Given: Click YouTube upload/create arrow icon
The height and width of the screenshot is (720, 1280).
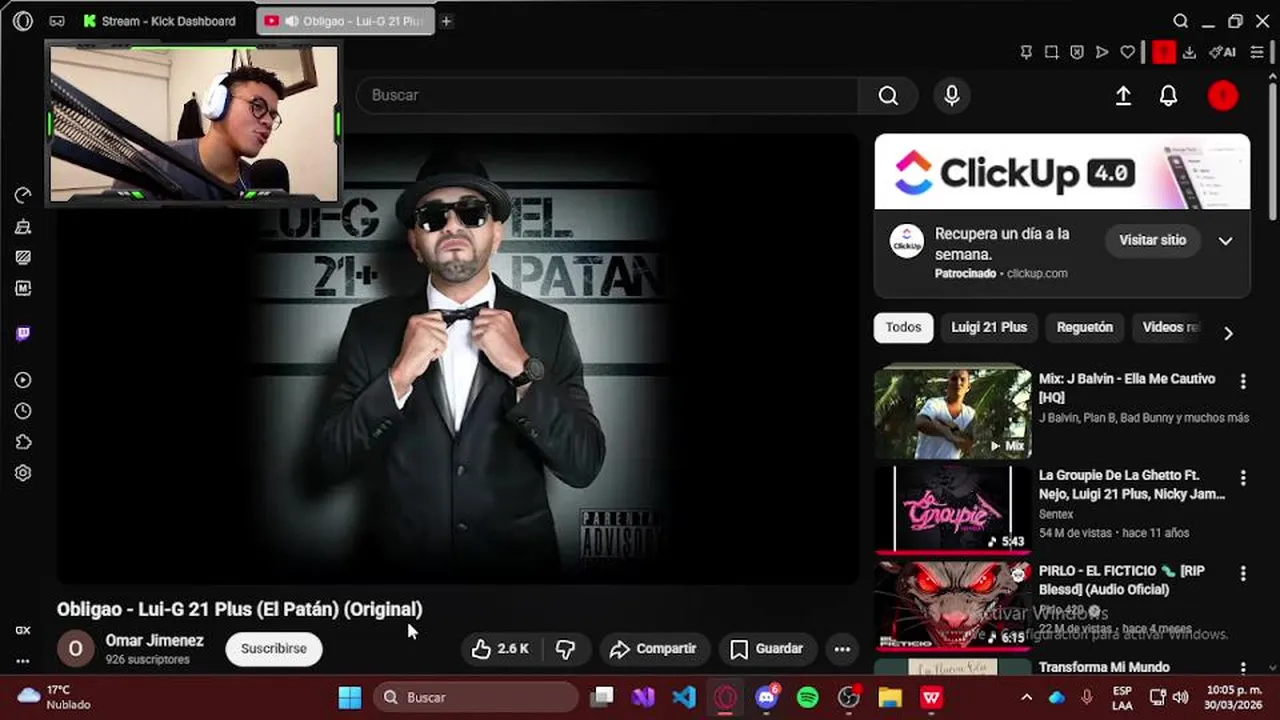Looking at the screenshot, I should pos(1123,95).
